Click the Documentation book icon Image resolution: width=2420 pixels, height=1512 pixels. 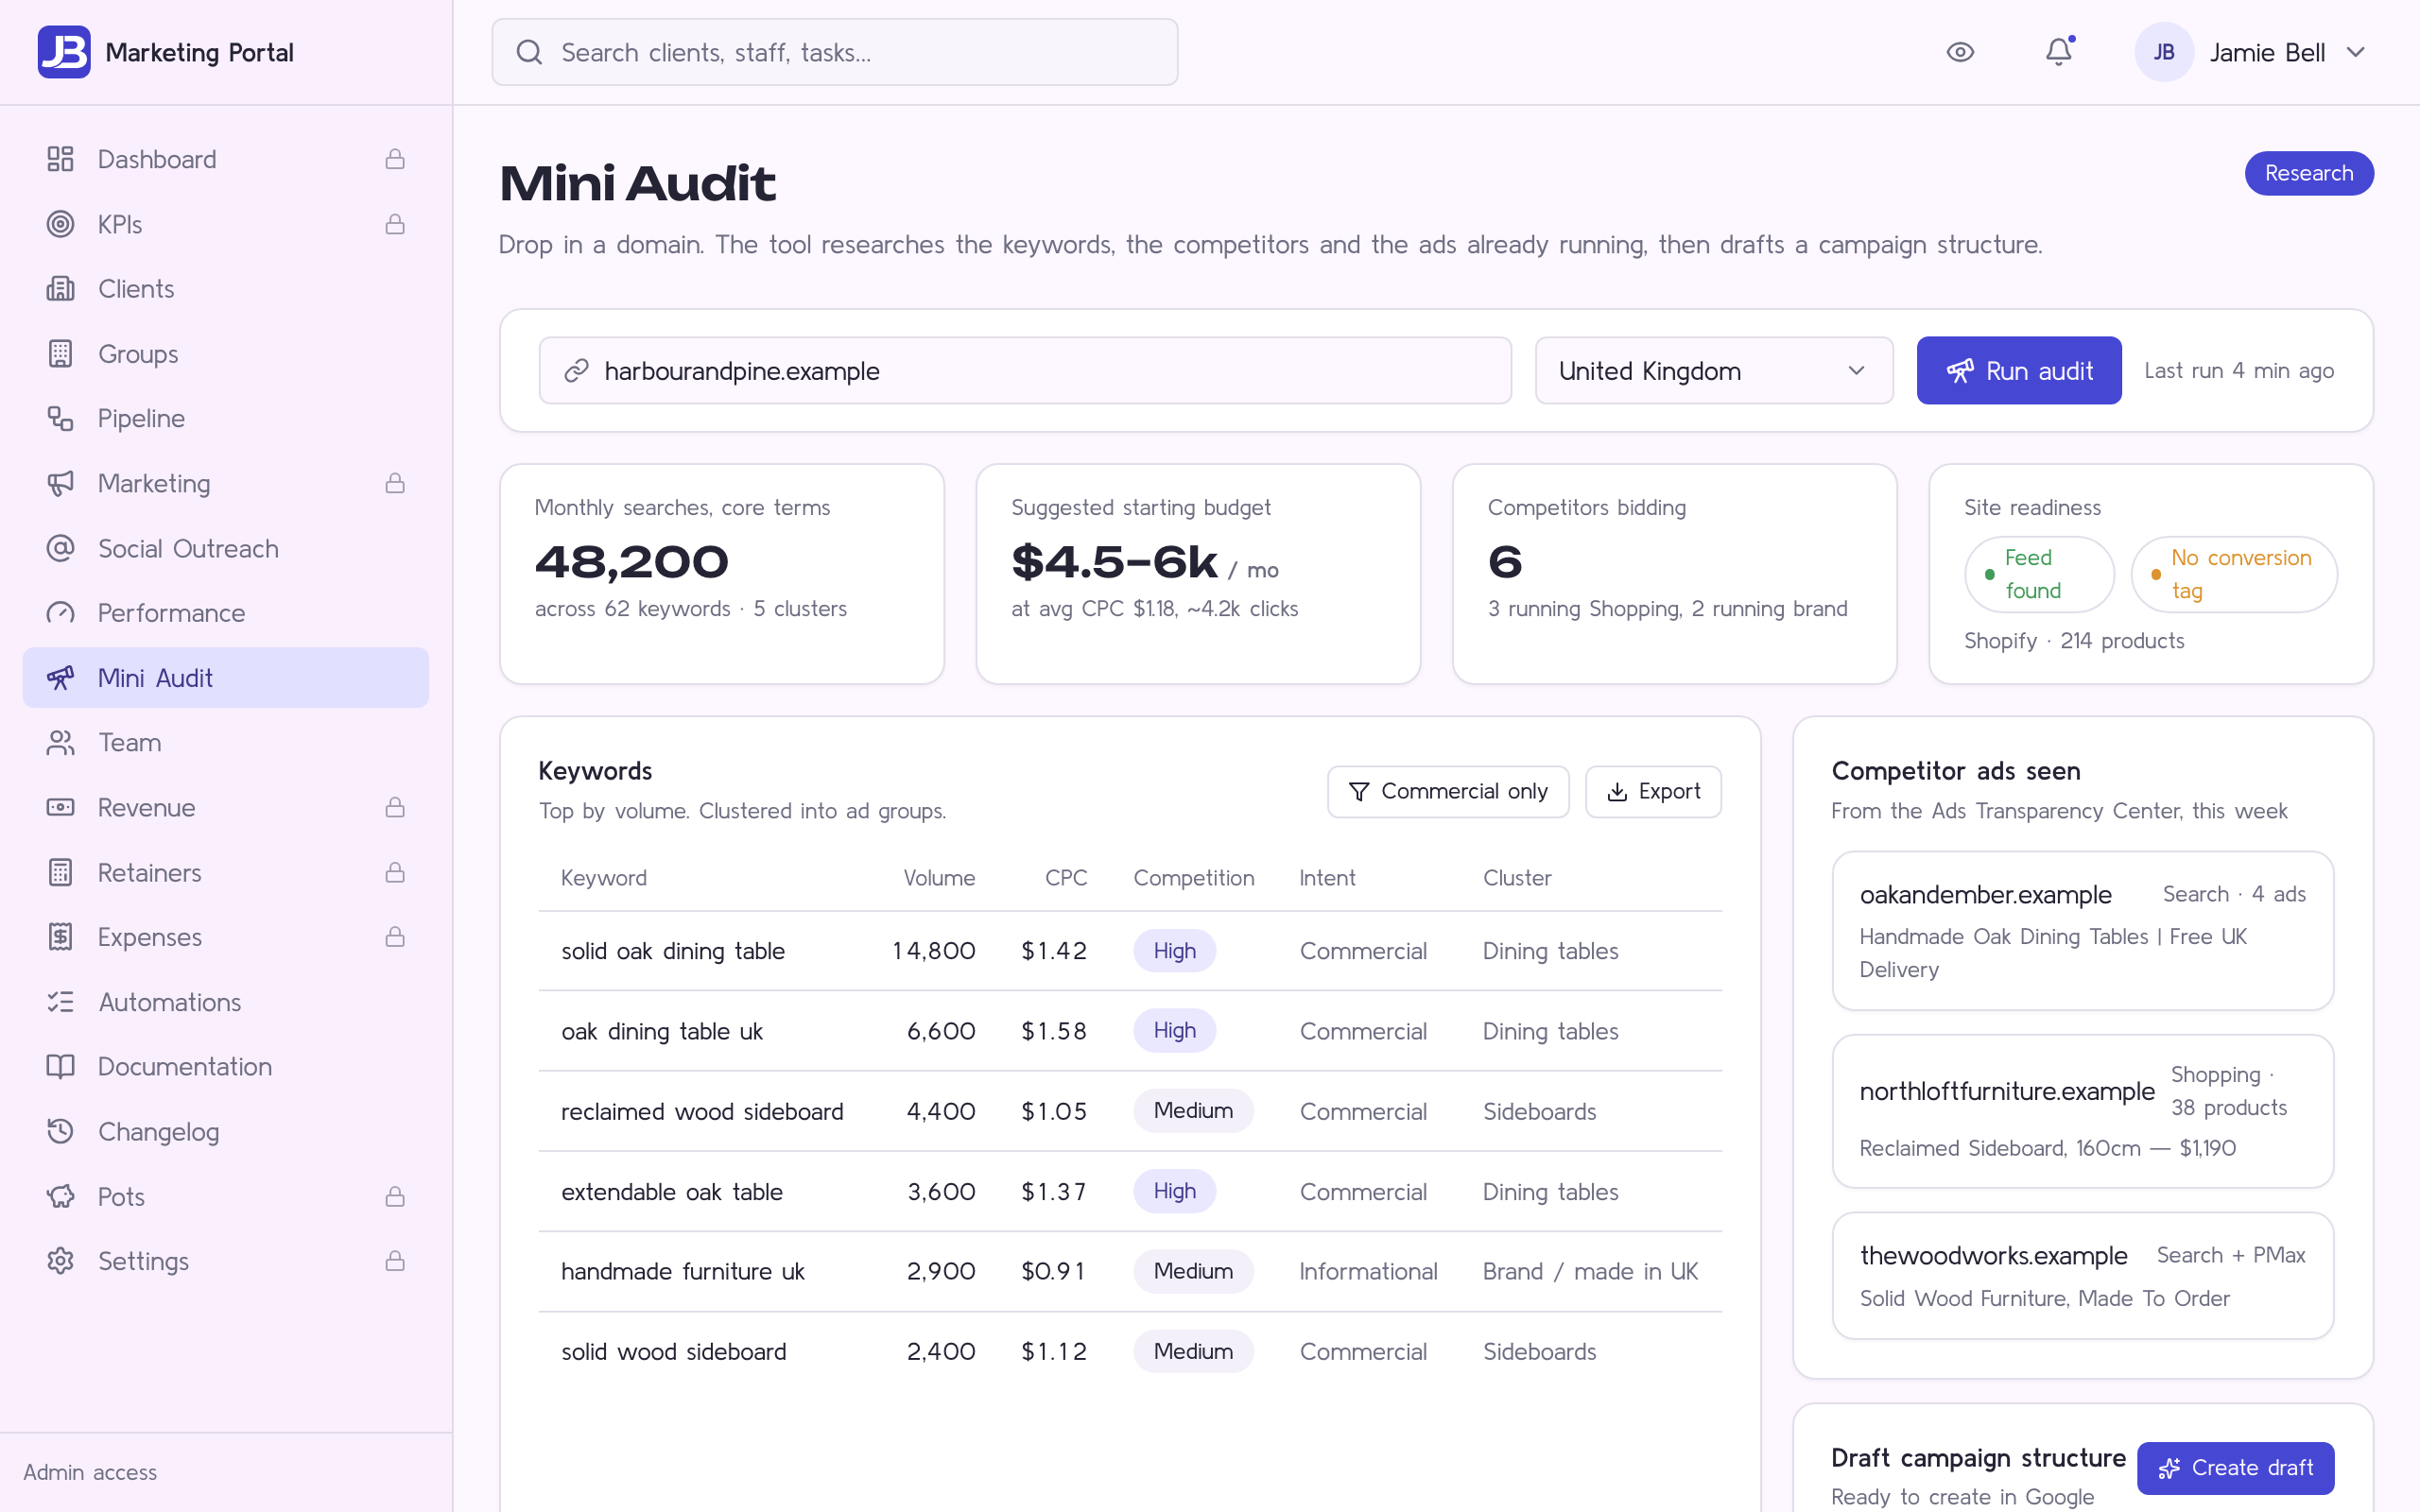tap(61, 1066)
